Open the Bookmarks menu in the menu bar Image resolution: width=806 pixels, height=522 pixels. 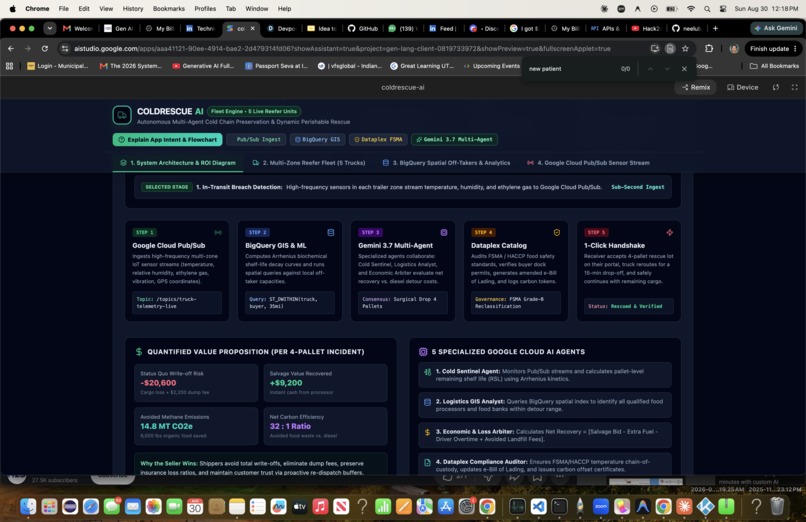point(169,9)
